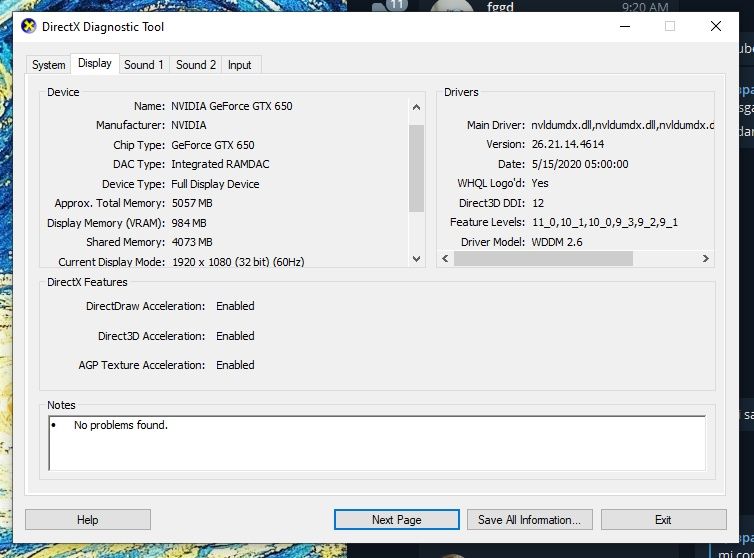754x558 pixels.
Task: Click the total memory value 5057 MB
Action: (192, 203)
